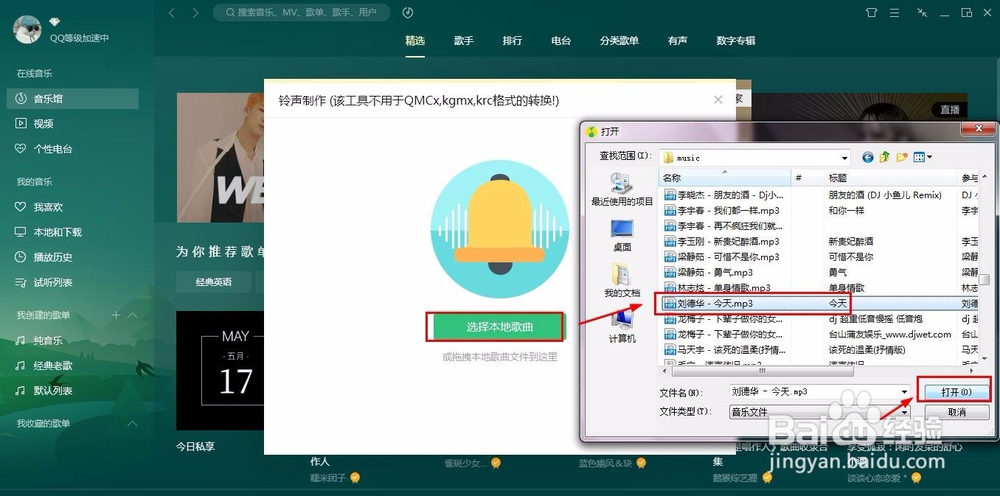Open the main menu hamburger icon
Image resolution: width=1000 pixels, height=496 pixels.
coord(895,13)
